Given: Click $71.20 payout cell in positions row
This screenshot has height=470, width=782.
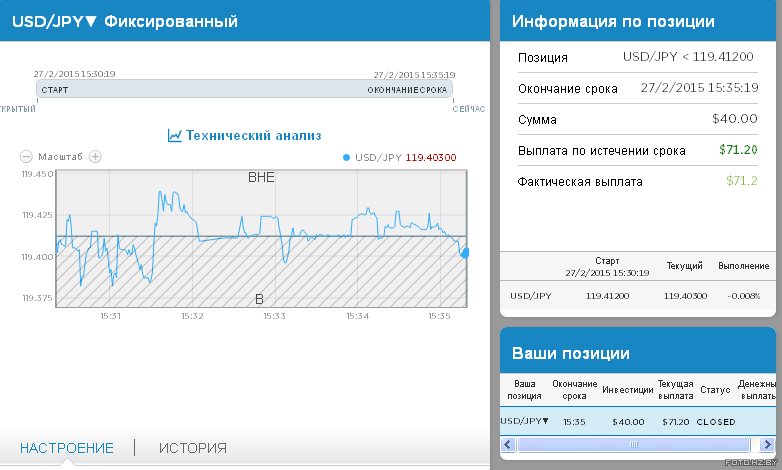Looking at the screenshot, I should (x=676, y=422).
